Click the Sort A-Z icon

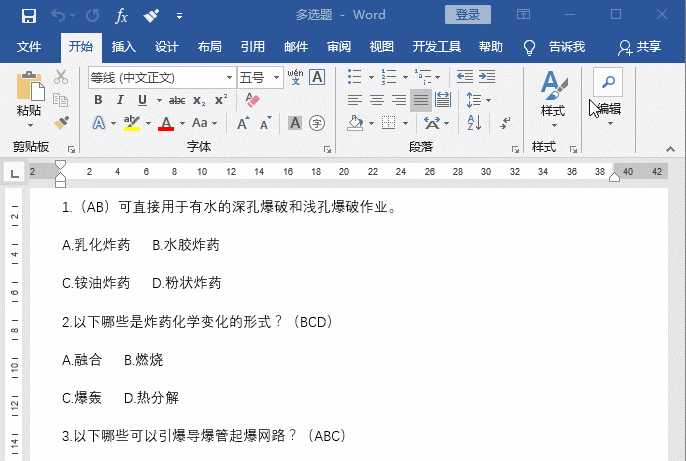(x=474, y=123)
